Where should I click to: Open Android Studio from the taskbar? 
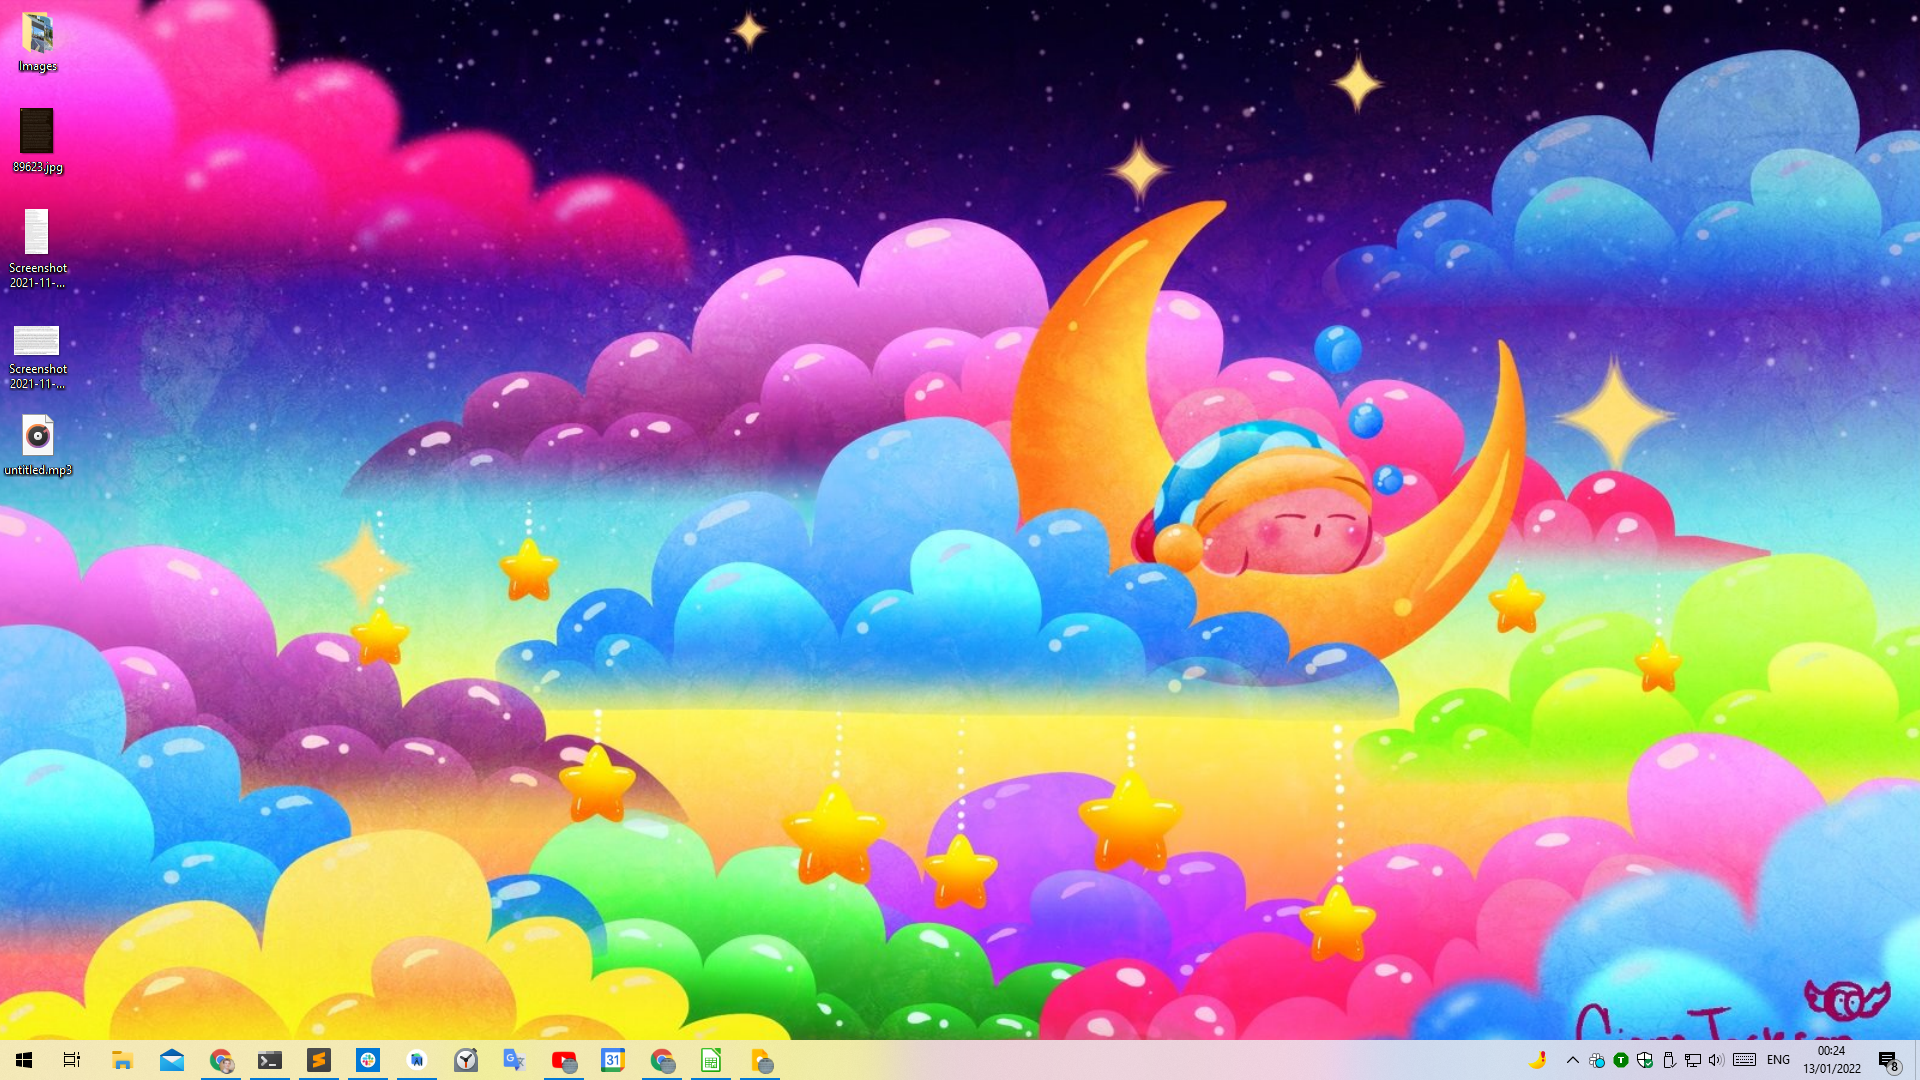(x=417, y=1060)
